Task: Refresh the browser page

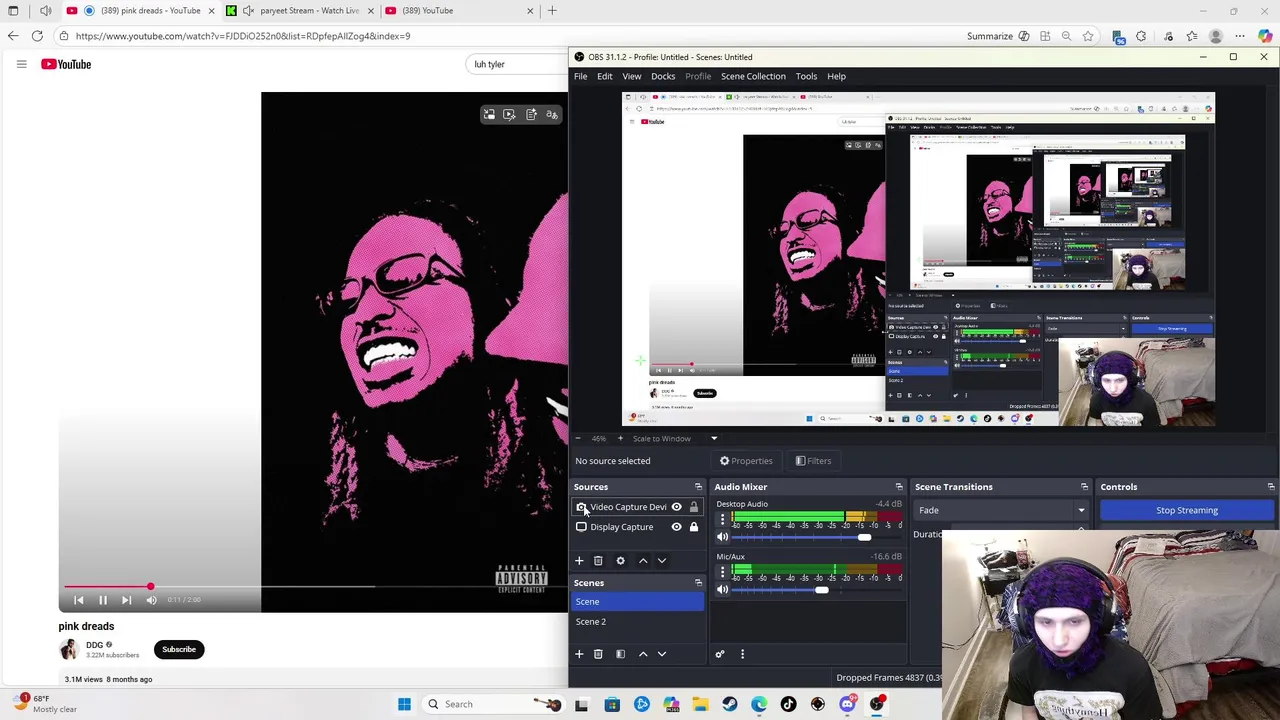Action: click(x=37, y=36)
